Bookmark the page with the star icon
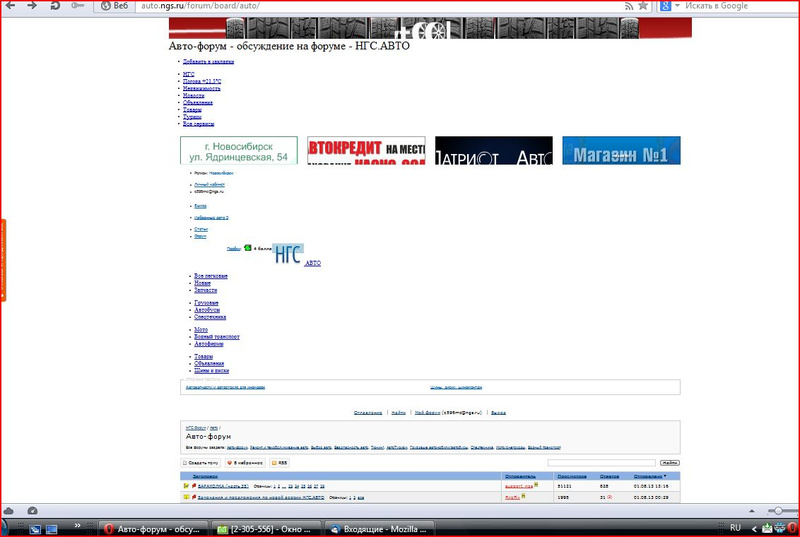Image resolution: width=800 pixels, height=537 pixels. 643,6
